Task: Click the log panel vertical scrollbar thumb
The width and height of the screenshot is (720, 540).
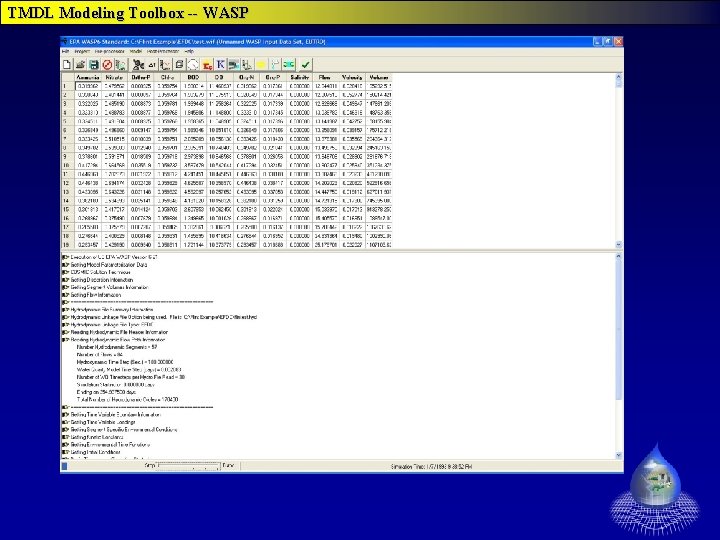Action: (x=619, y=332)
